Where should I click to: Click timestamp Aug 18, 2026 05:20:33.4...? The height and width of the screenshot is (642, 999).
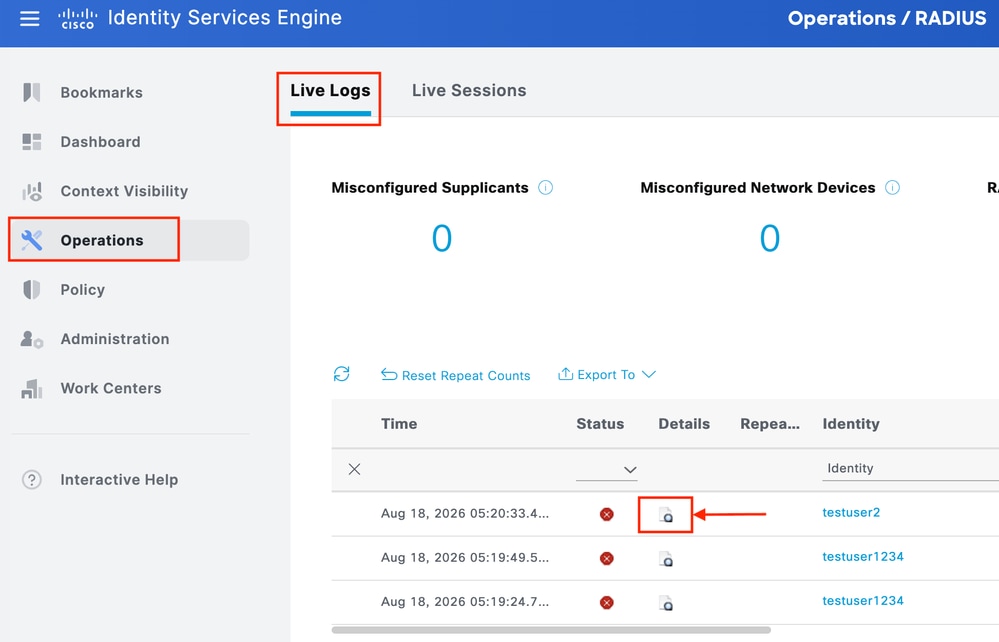click(x=464, y=513)
